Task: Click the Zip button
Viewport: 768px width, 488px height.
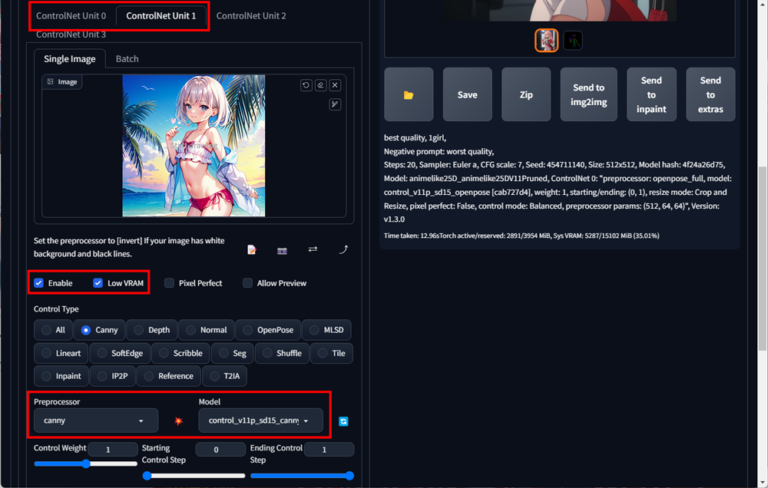Action: [526, 94]
